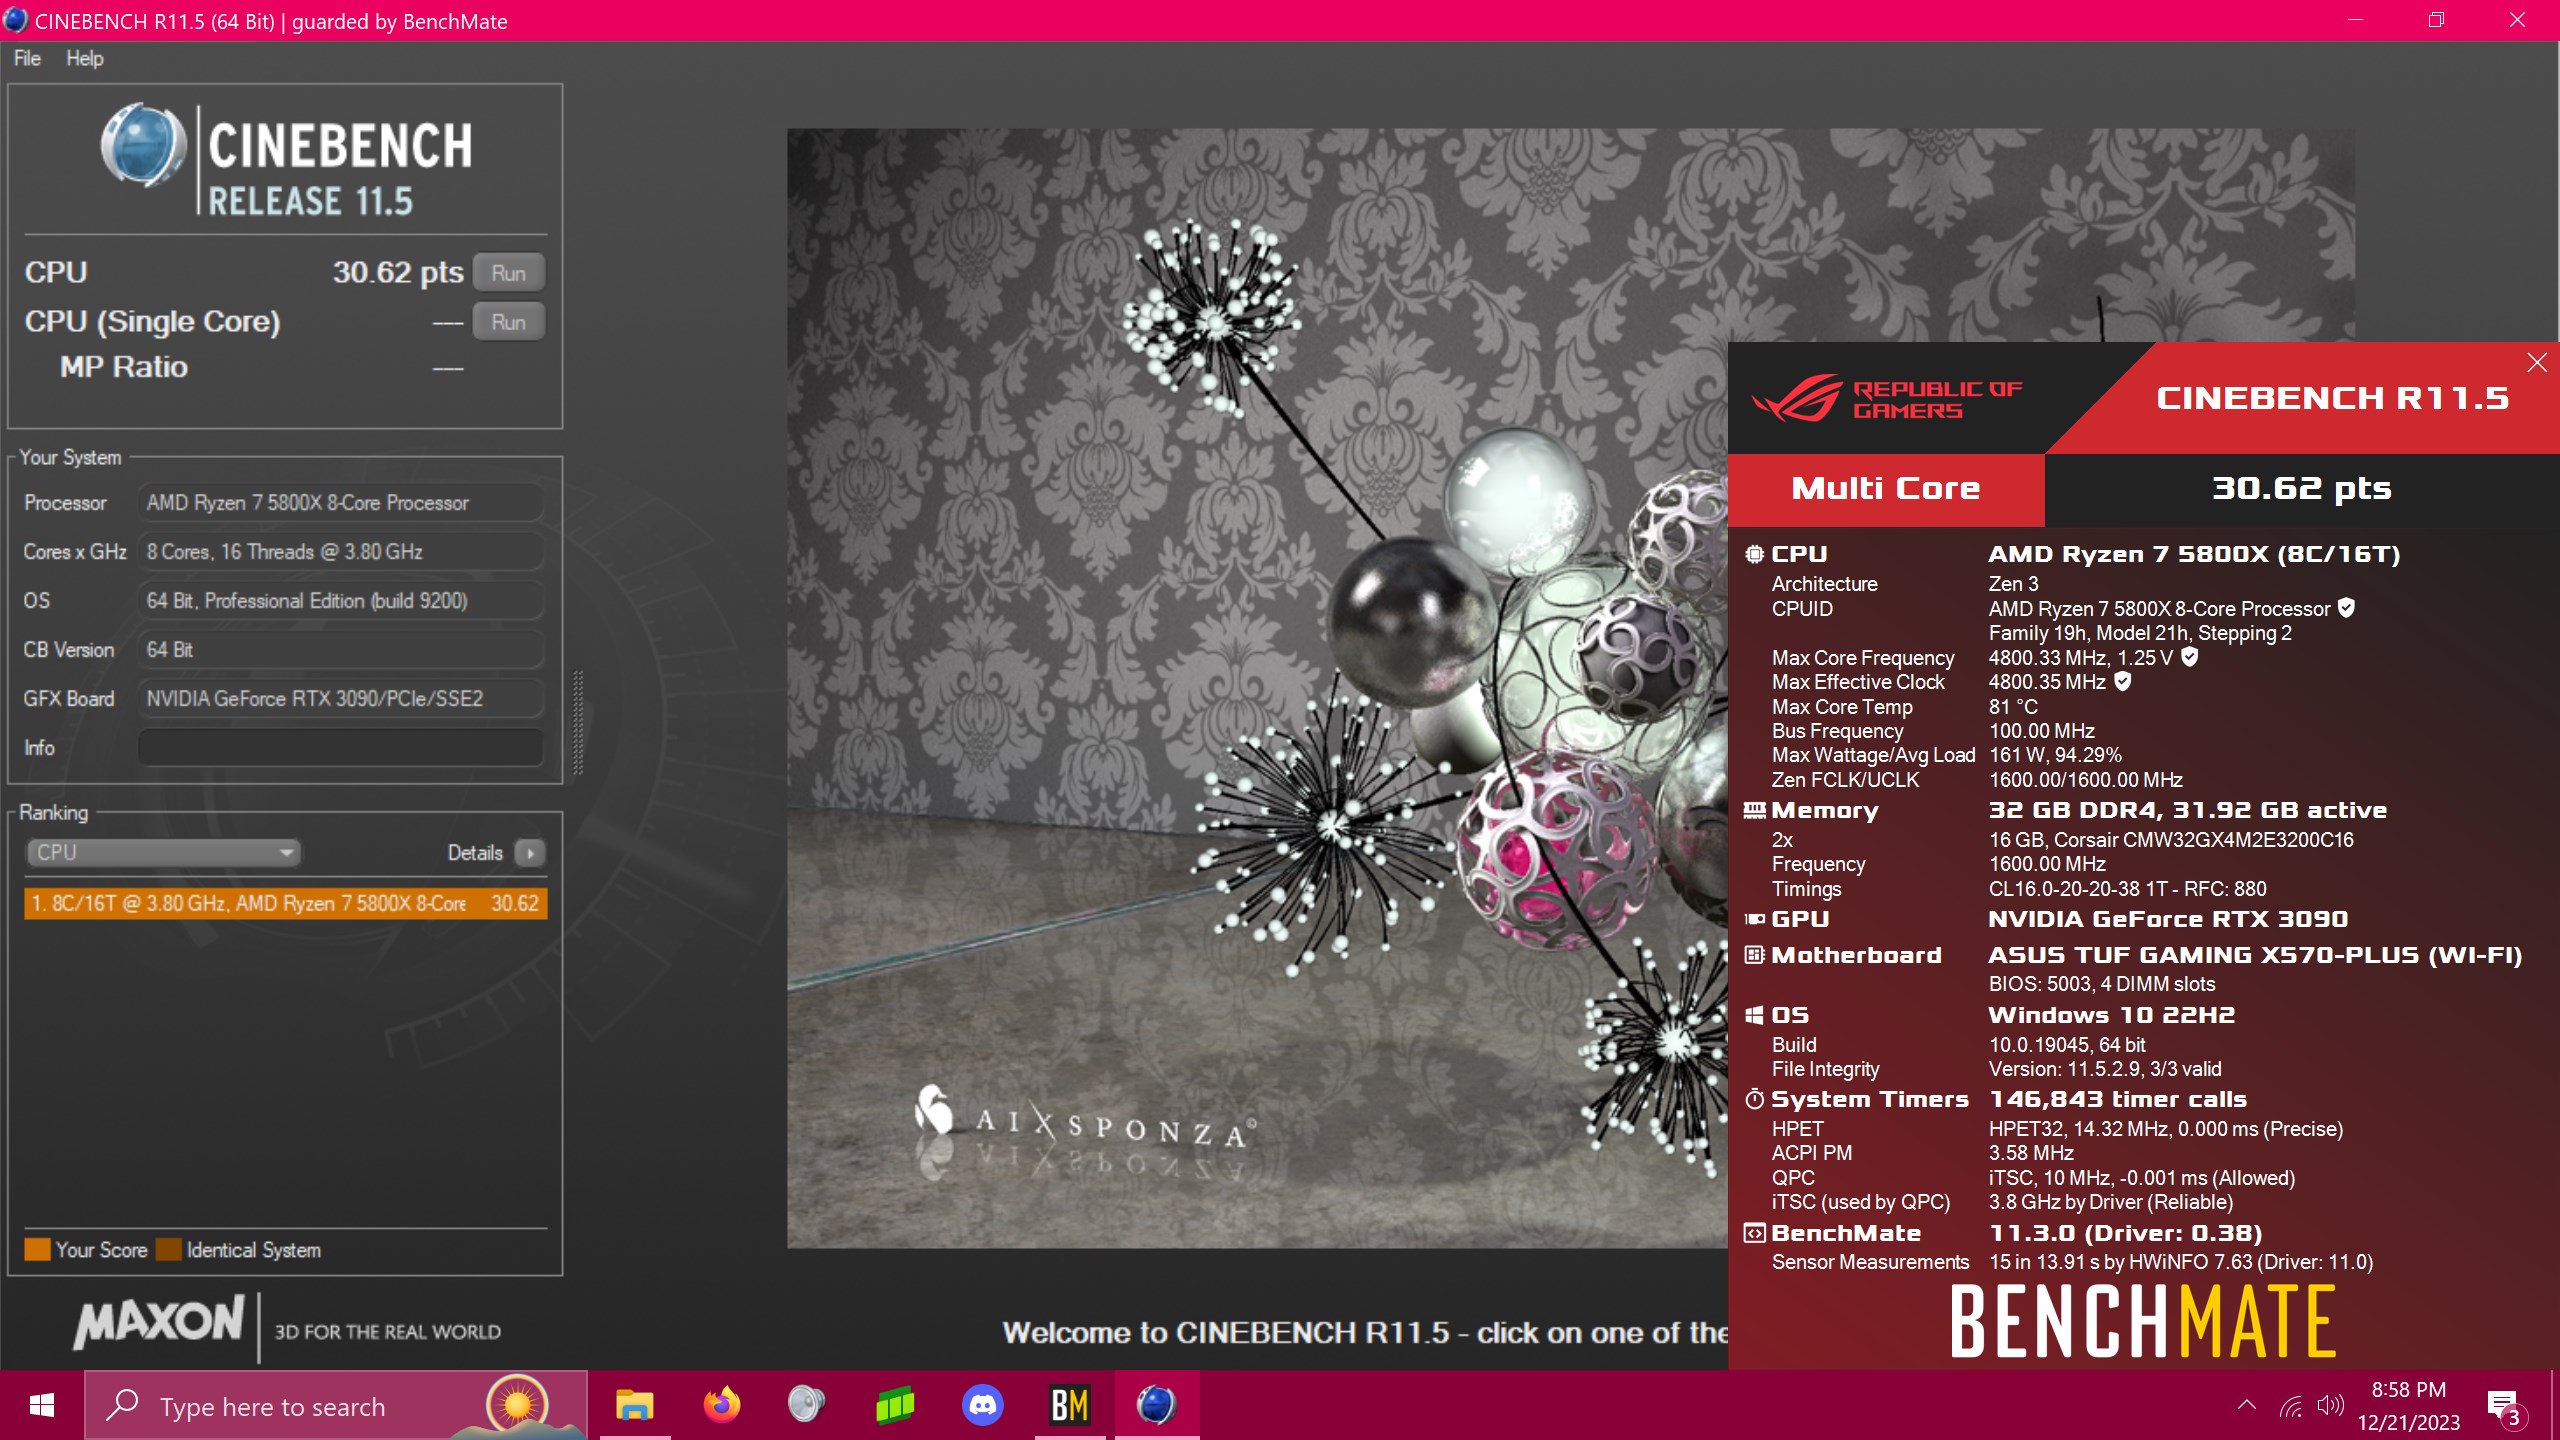
Task: Open the Help menu
Action: 85,58
